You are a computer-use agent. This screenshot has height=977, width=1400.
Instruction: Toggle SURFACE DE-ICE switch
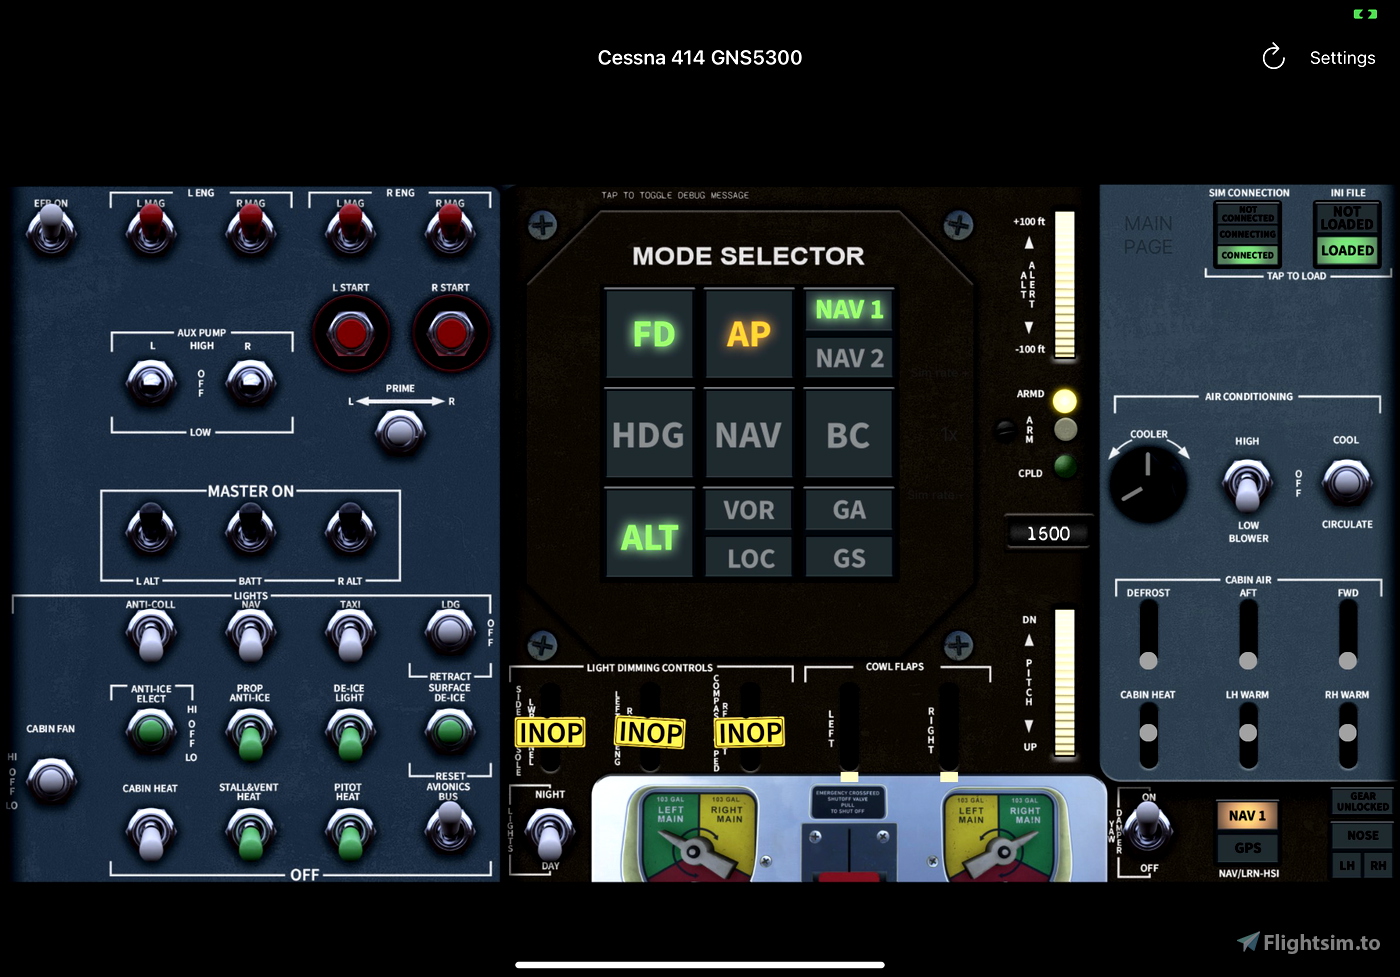click(450, 731)
